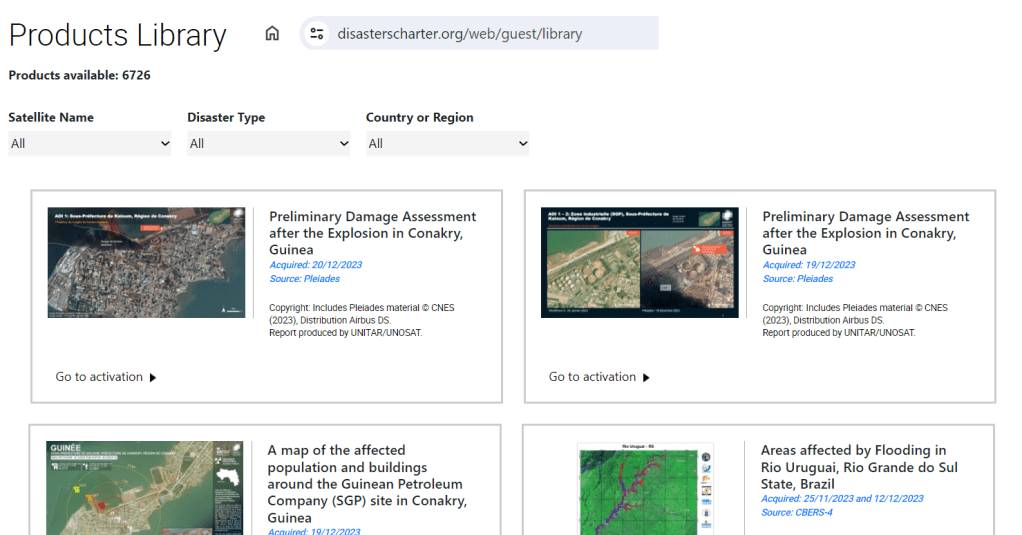Open second Conakry industrial zone thumbnail
The width and height of the screenshot is (1022, 535).
(x=639, y=263)
